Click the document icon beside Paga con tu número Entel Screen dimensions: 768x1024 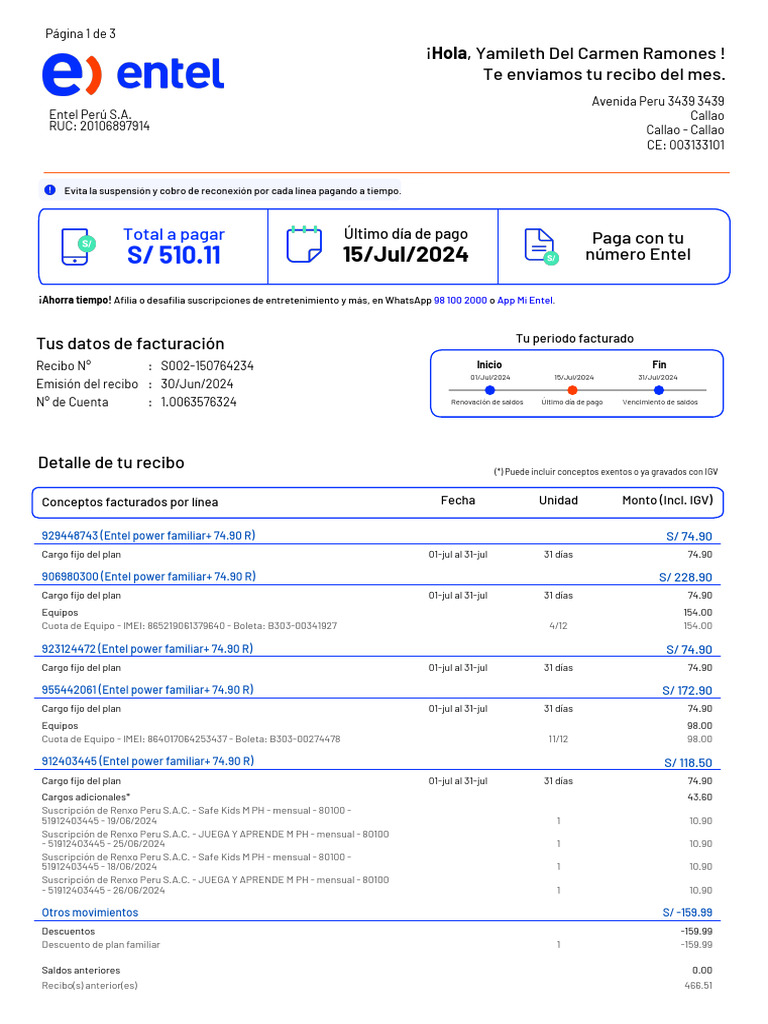(541, 246)
